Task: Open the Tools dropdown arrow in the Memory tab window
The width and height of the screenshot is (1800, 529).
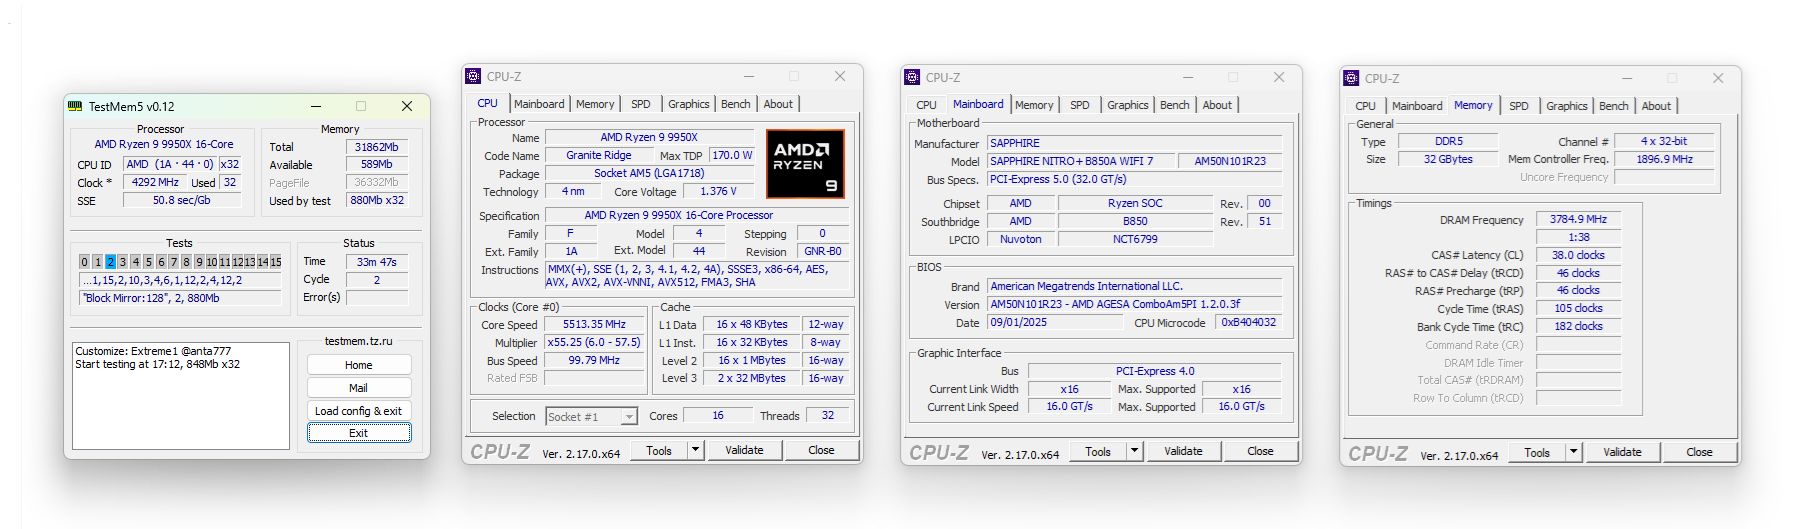Action: [1573, 452]
